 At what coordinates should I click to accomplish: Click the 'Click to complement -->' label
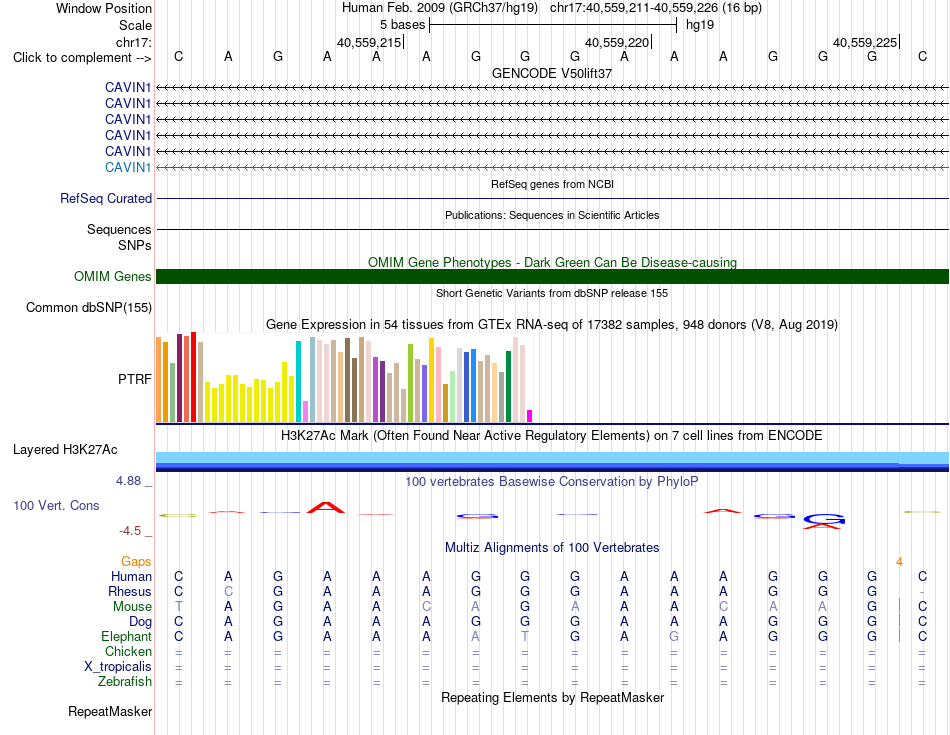tap(82, 58)
